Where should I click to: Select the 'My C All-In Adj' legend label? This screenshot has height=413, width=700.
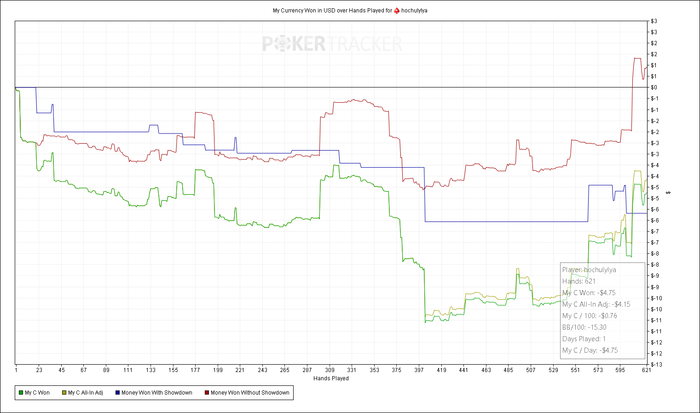tap(85, 393)
